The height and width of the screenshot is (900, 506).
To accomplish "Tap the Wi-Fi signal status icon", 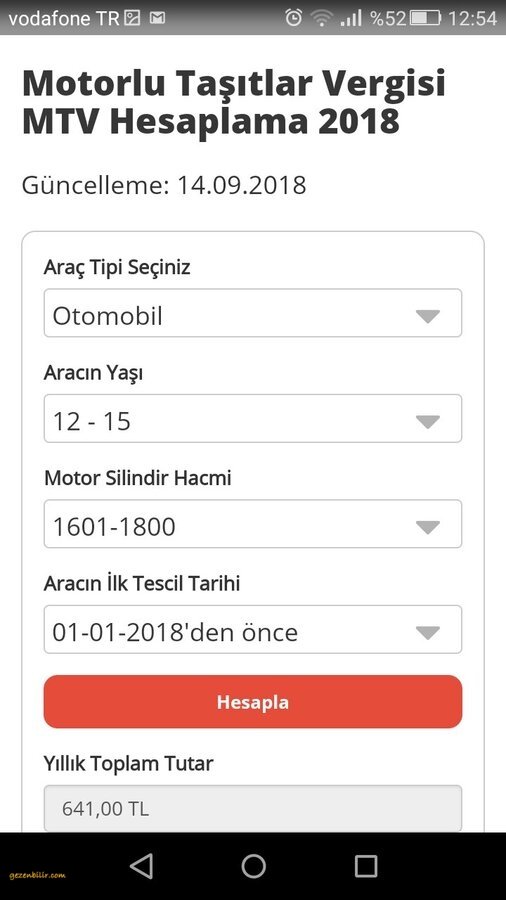I will 321,18.
